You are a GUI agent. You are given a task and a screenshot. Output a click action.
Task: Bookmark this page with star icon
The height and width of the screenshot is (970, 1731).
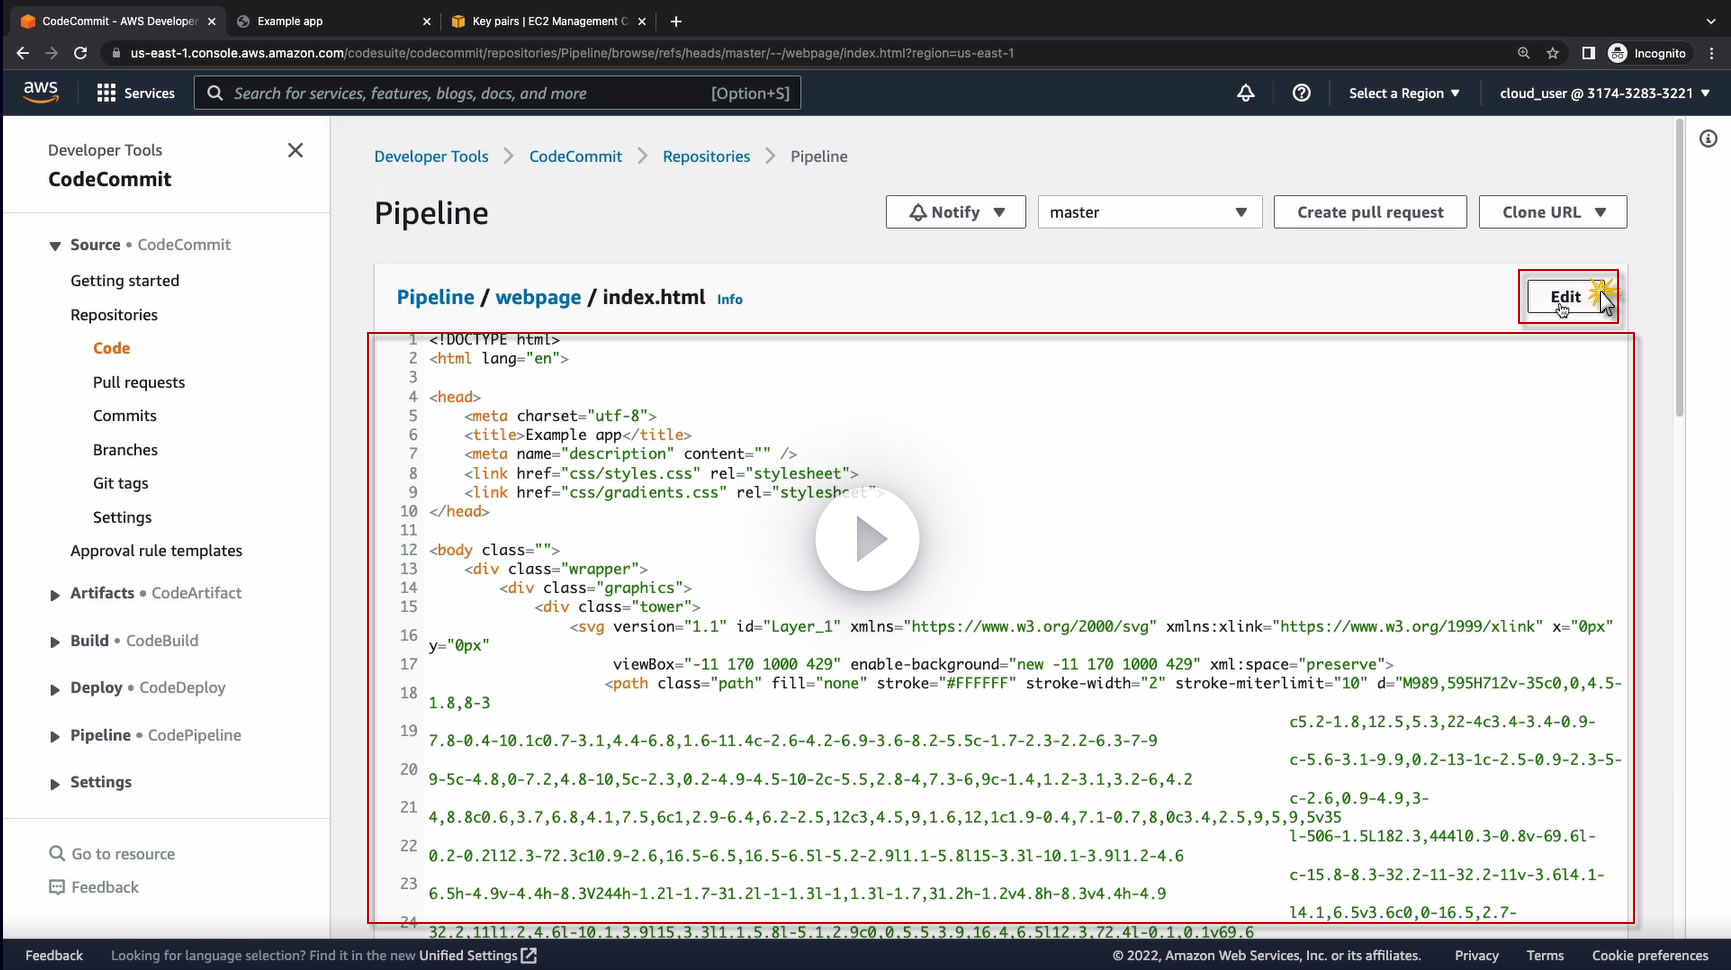[1553, 53]
